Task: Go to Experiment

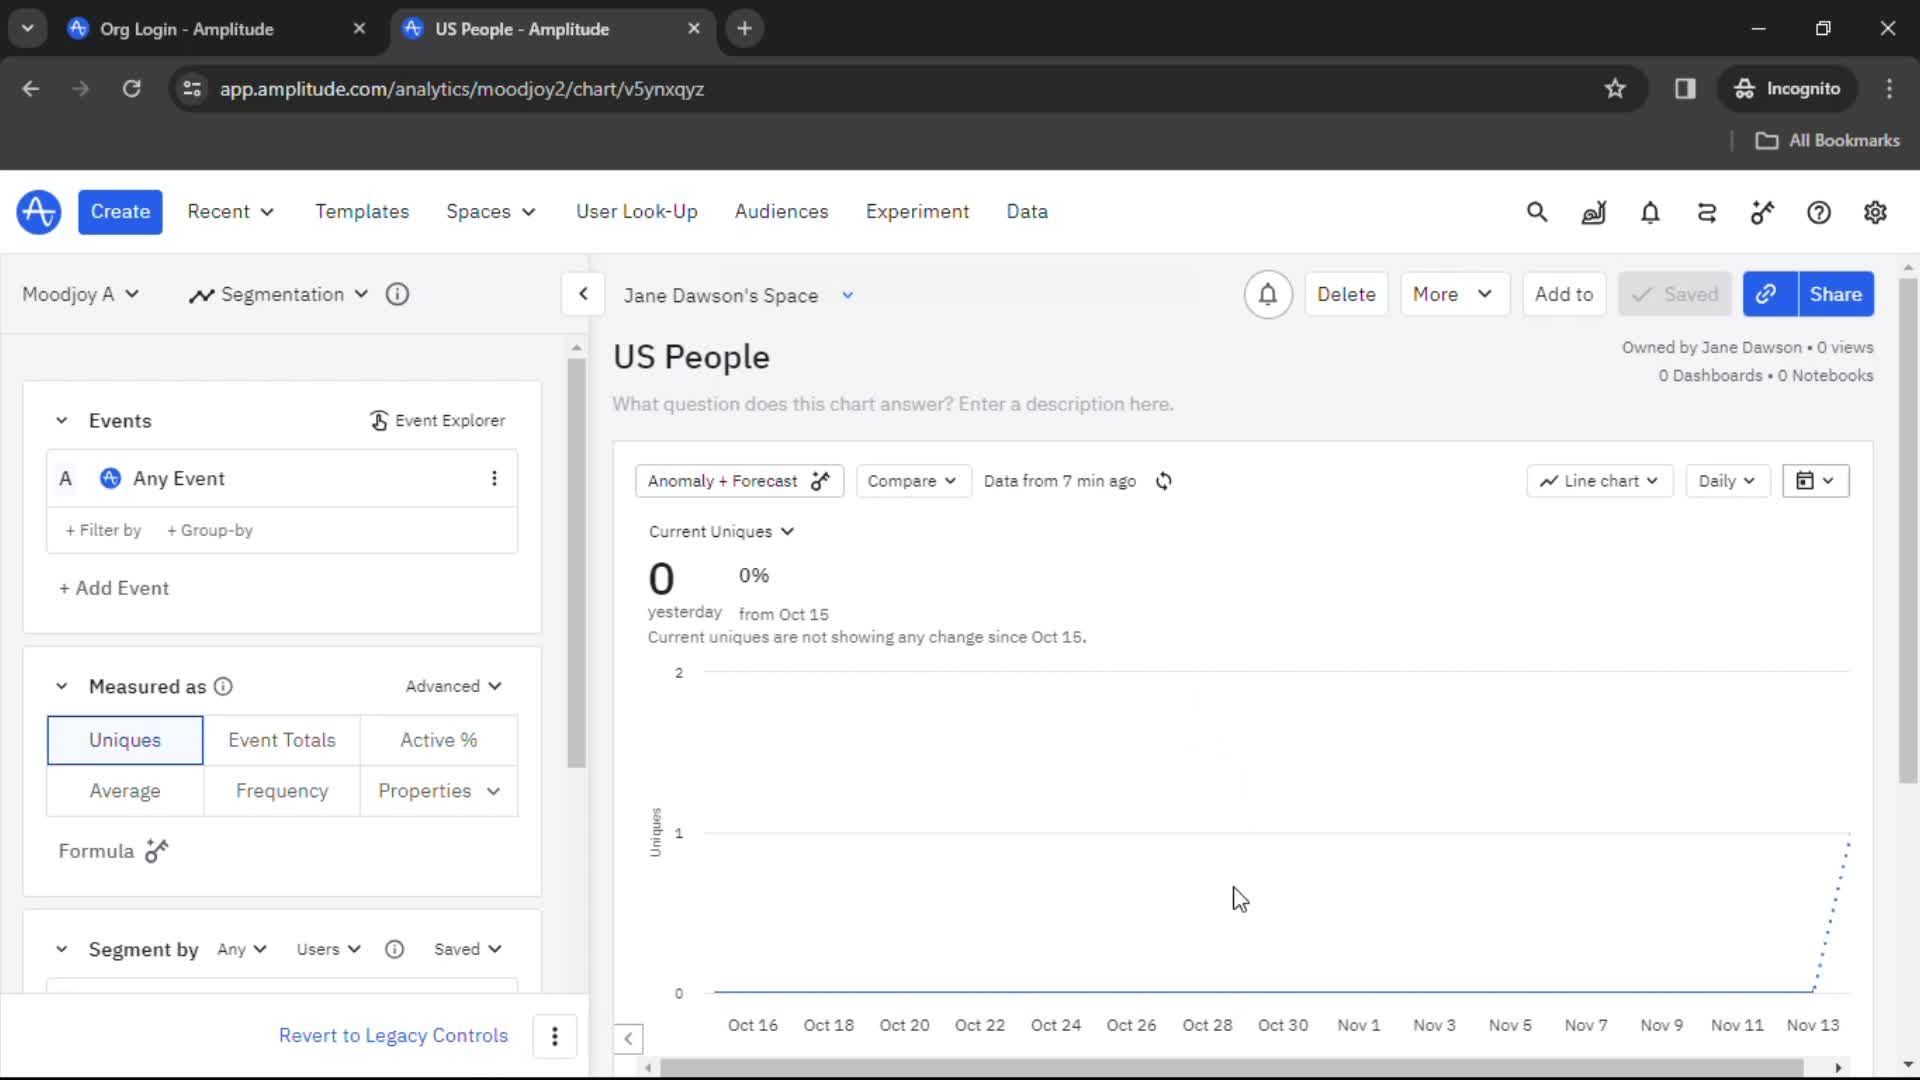Action: tap(917, 212)
